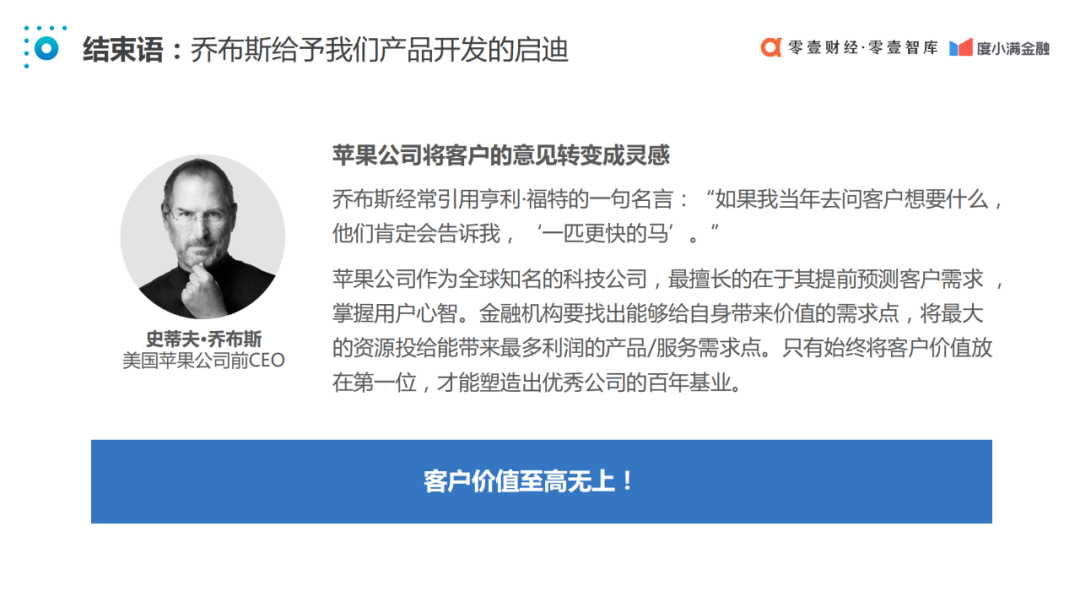
Task: Click the 结束语 slide title text
Action: pos(123,50)
